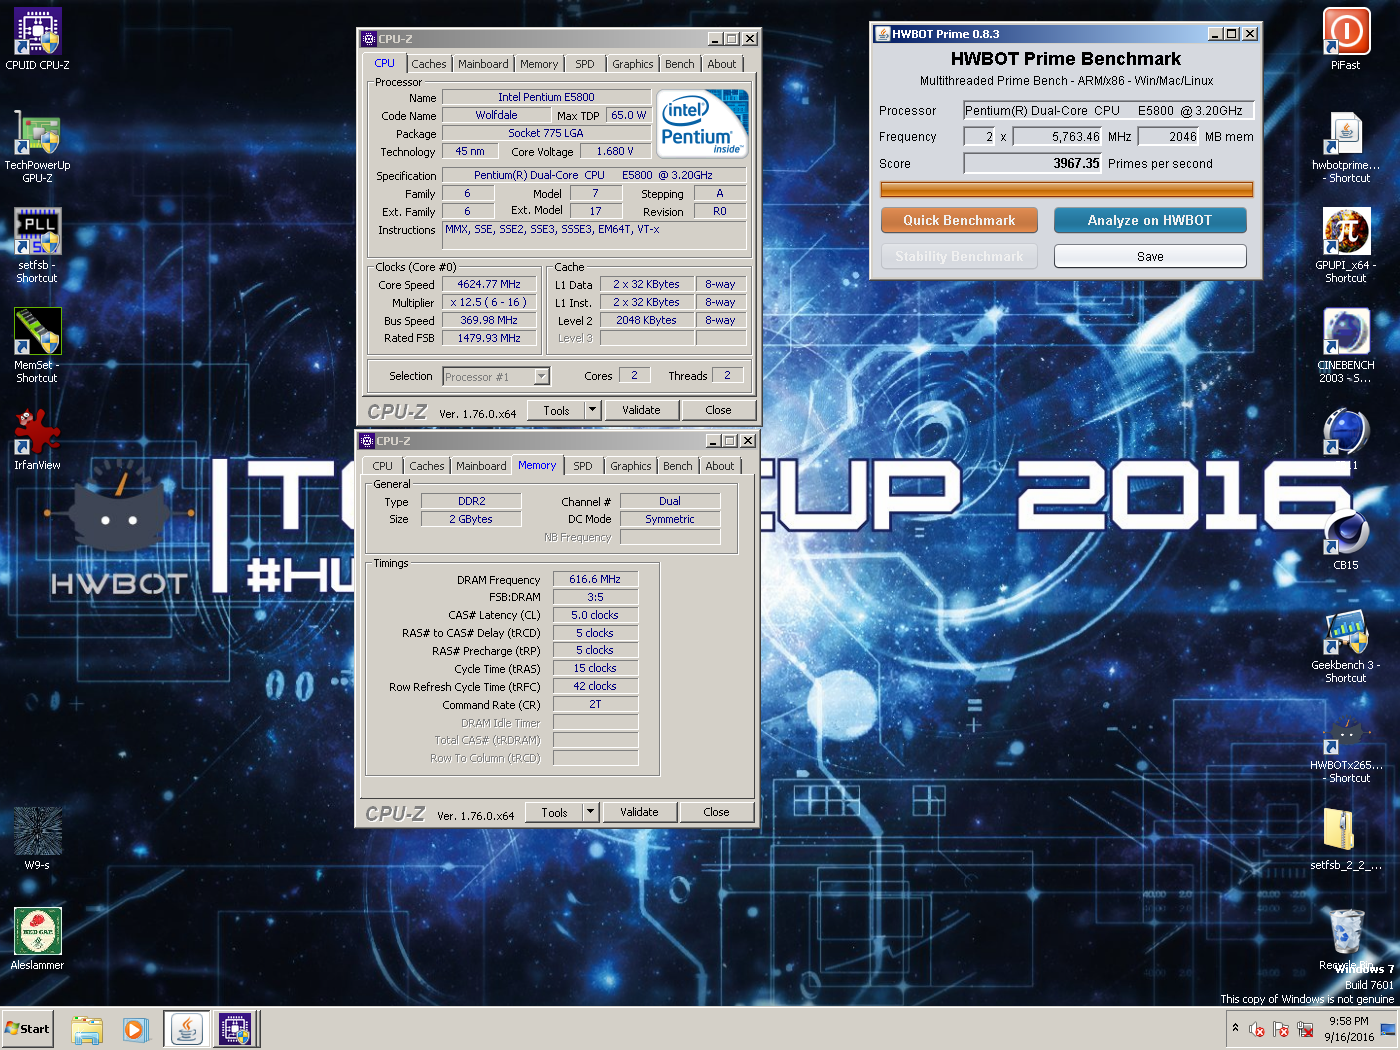This screenshot has height=1050, width=1400.
Task: Open Memory tab in upper CPU-Z window
Action: click(539, 64)
